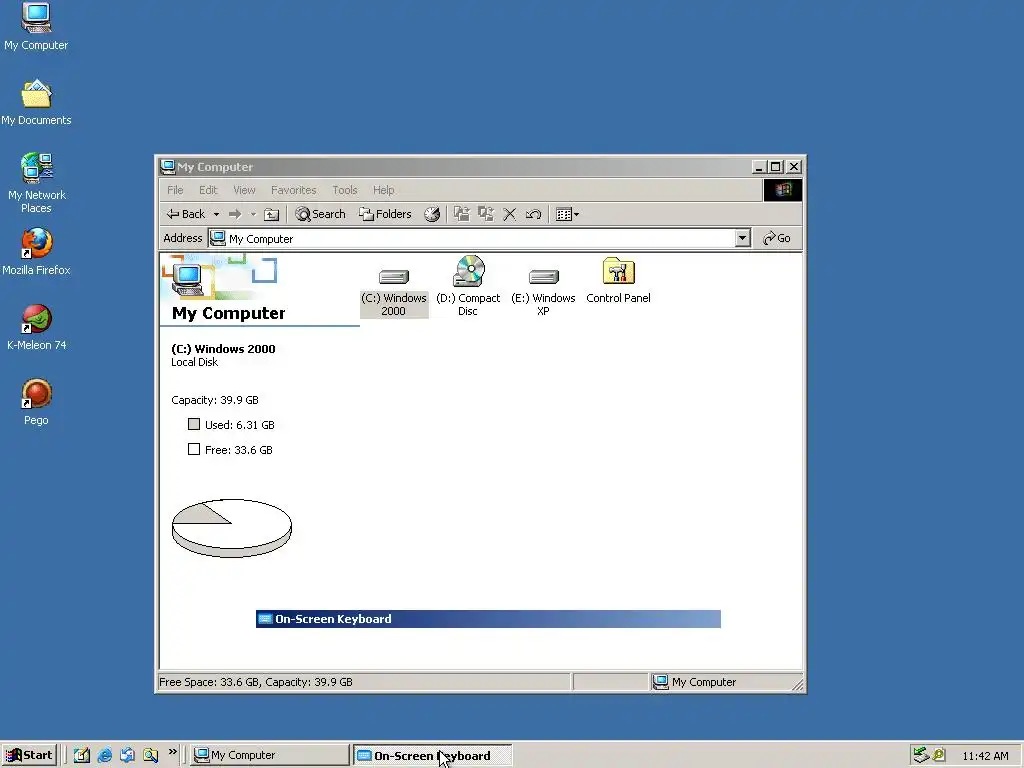The image size is (1024, 768).
Task: Open the View menu
Action: 244,190
